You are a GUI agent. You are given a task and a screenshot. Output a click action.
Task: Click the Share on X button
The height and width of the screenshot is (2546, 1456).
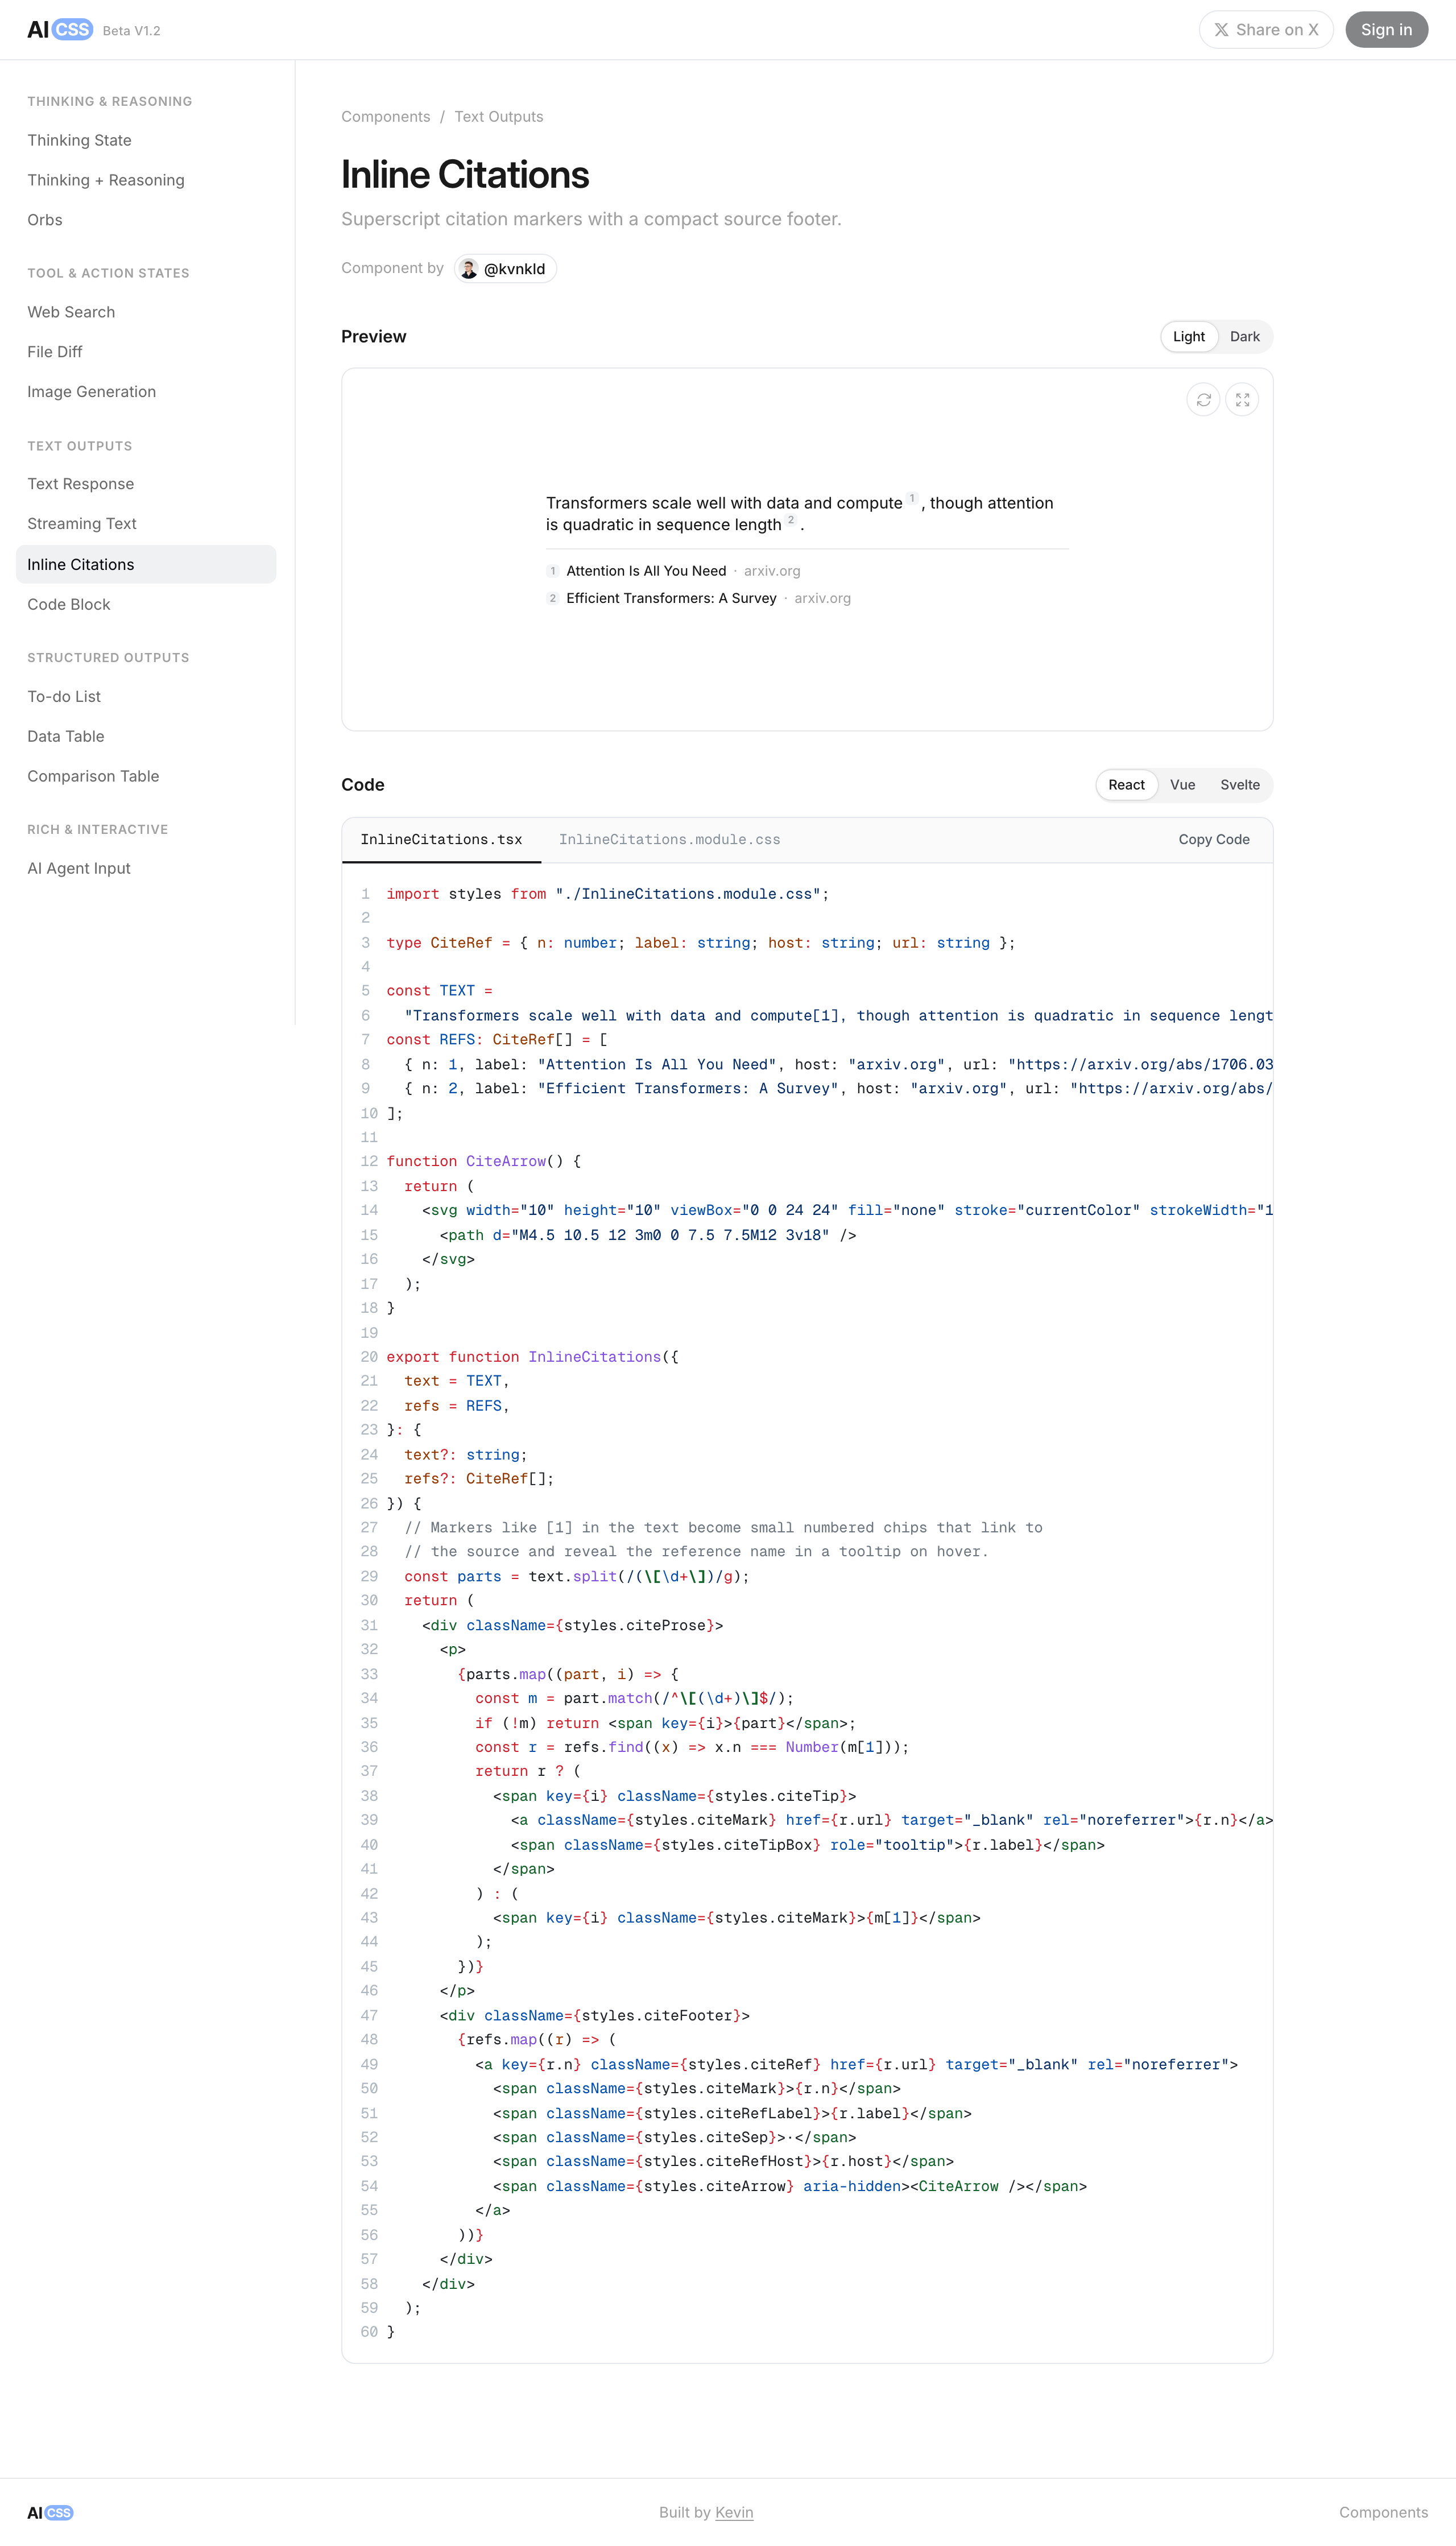click(x=1266, y=30)
